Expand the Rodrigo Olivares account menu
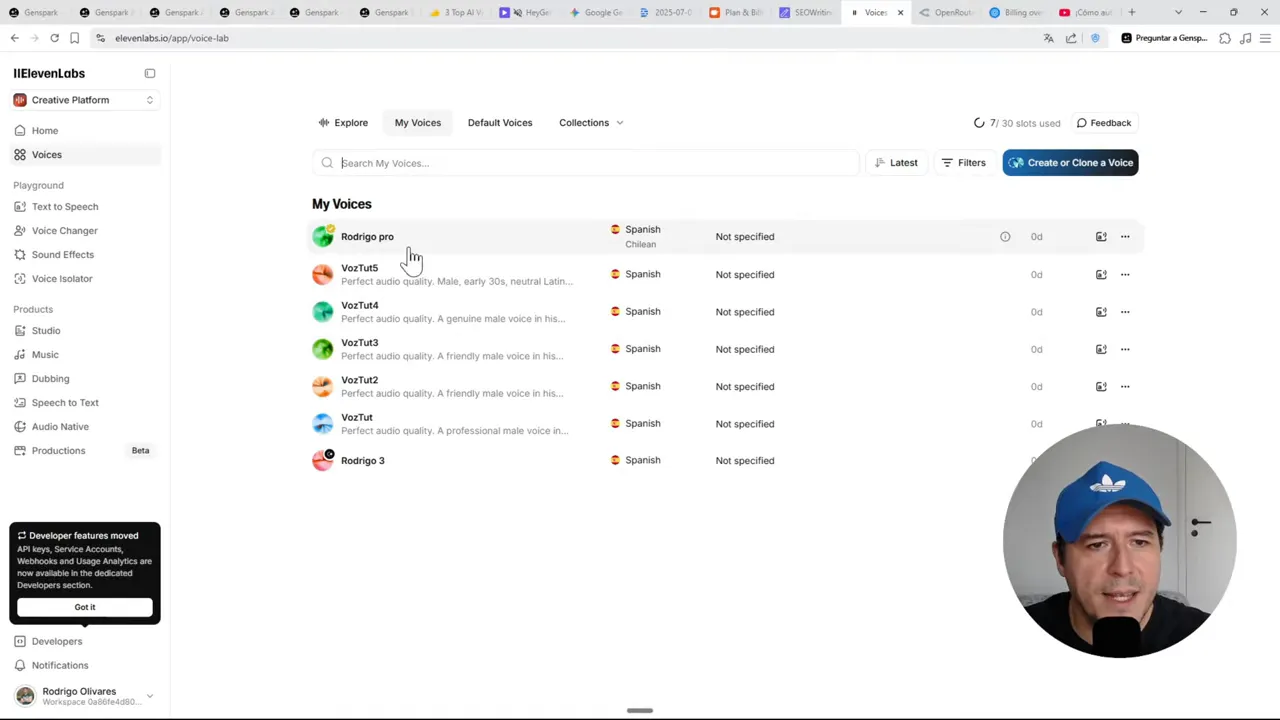Screen dimensions: 1280x720 click(x=85, y=695)
